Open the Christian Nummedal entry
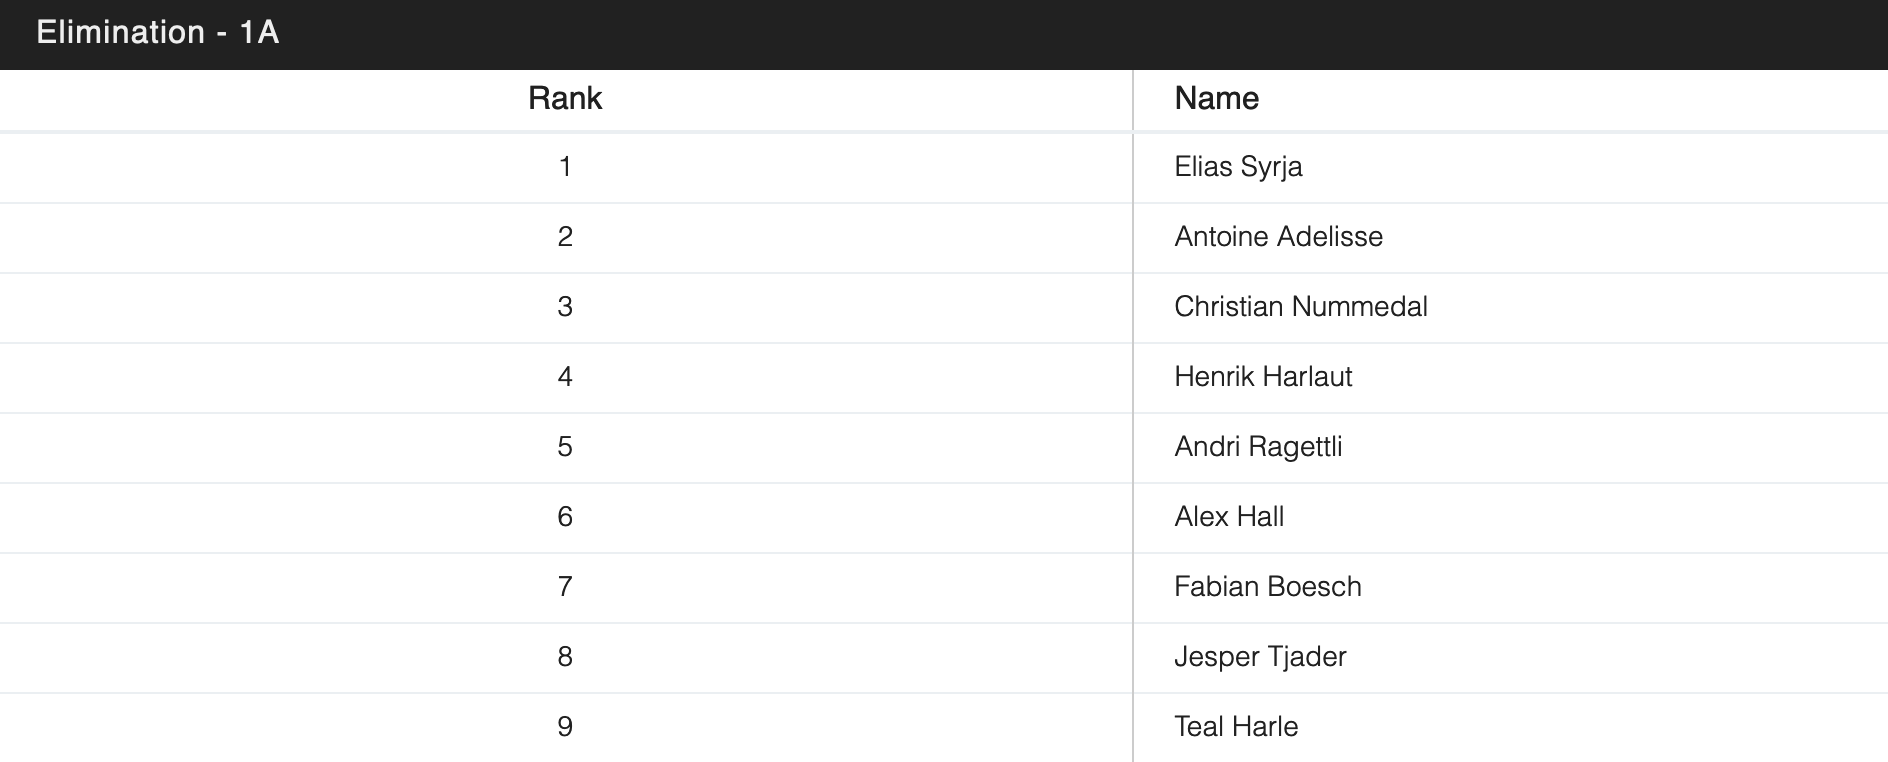This screenshot has height=762, width=1888. 1300,307
